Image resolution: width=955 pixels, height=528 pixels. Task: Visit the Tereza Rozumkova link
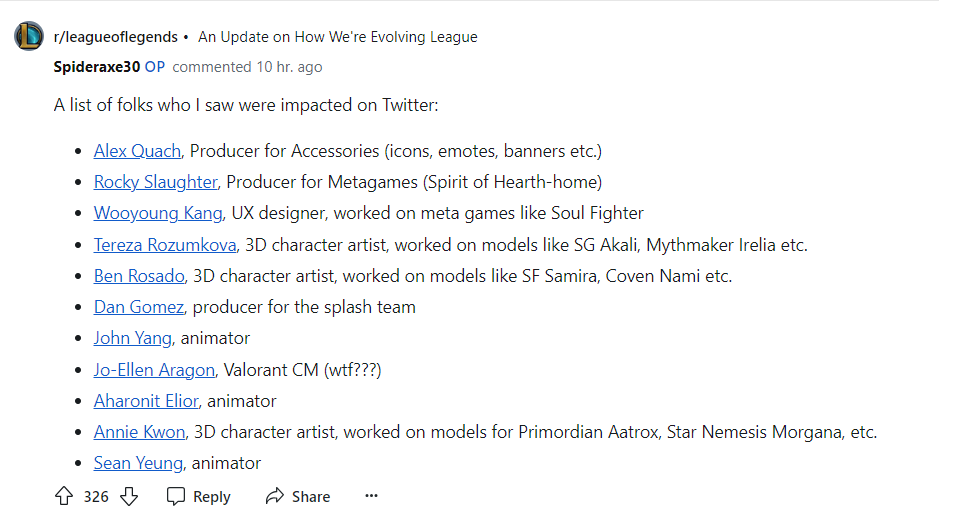pos(165,245)
